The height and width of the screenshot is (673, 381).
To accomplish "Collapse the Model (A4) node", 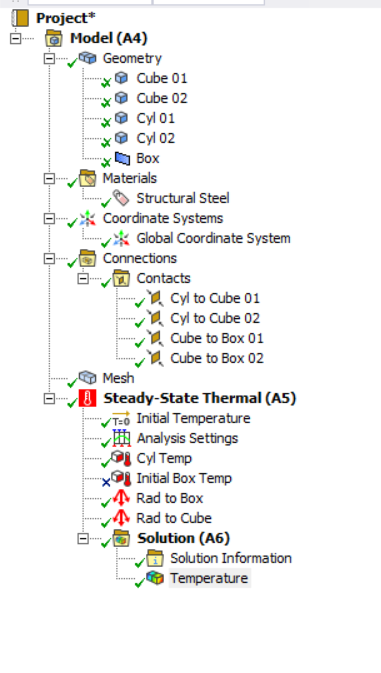I will pyautogui.click(x=15, y=39).
